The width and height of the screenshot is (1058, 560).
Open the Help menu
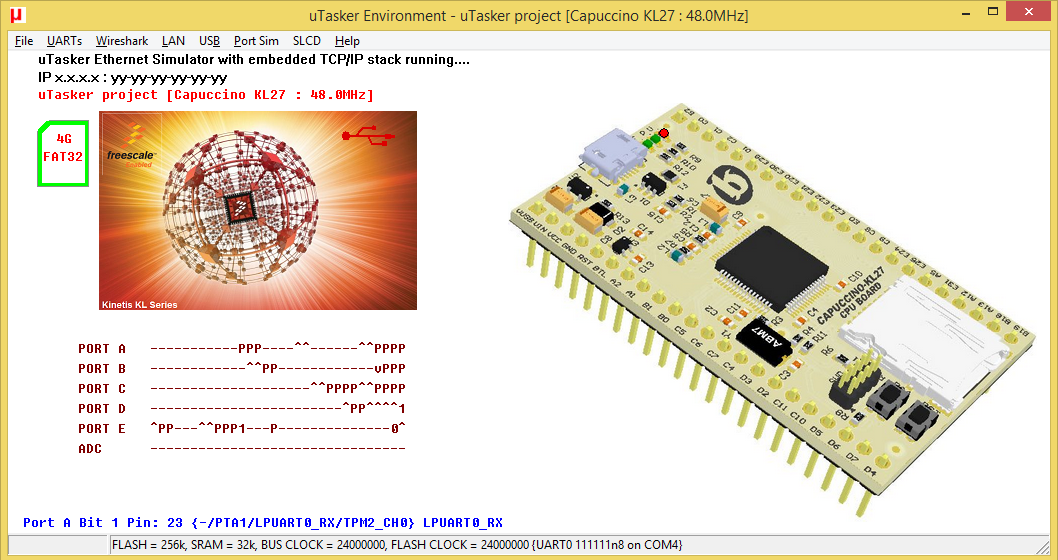(347, 41)
